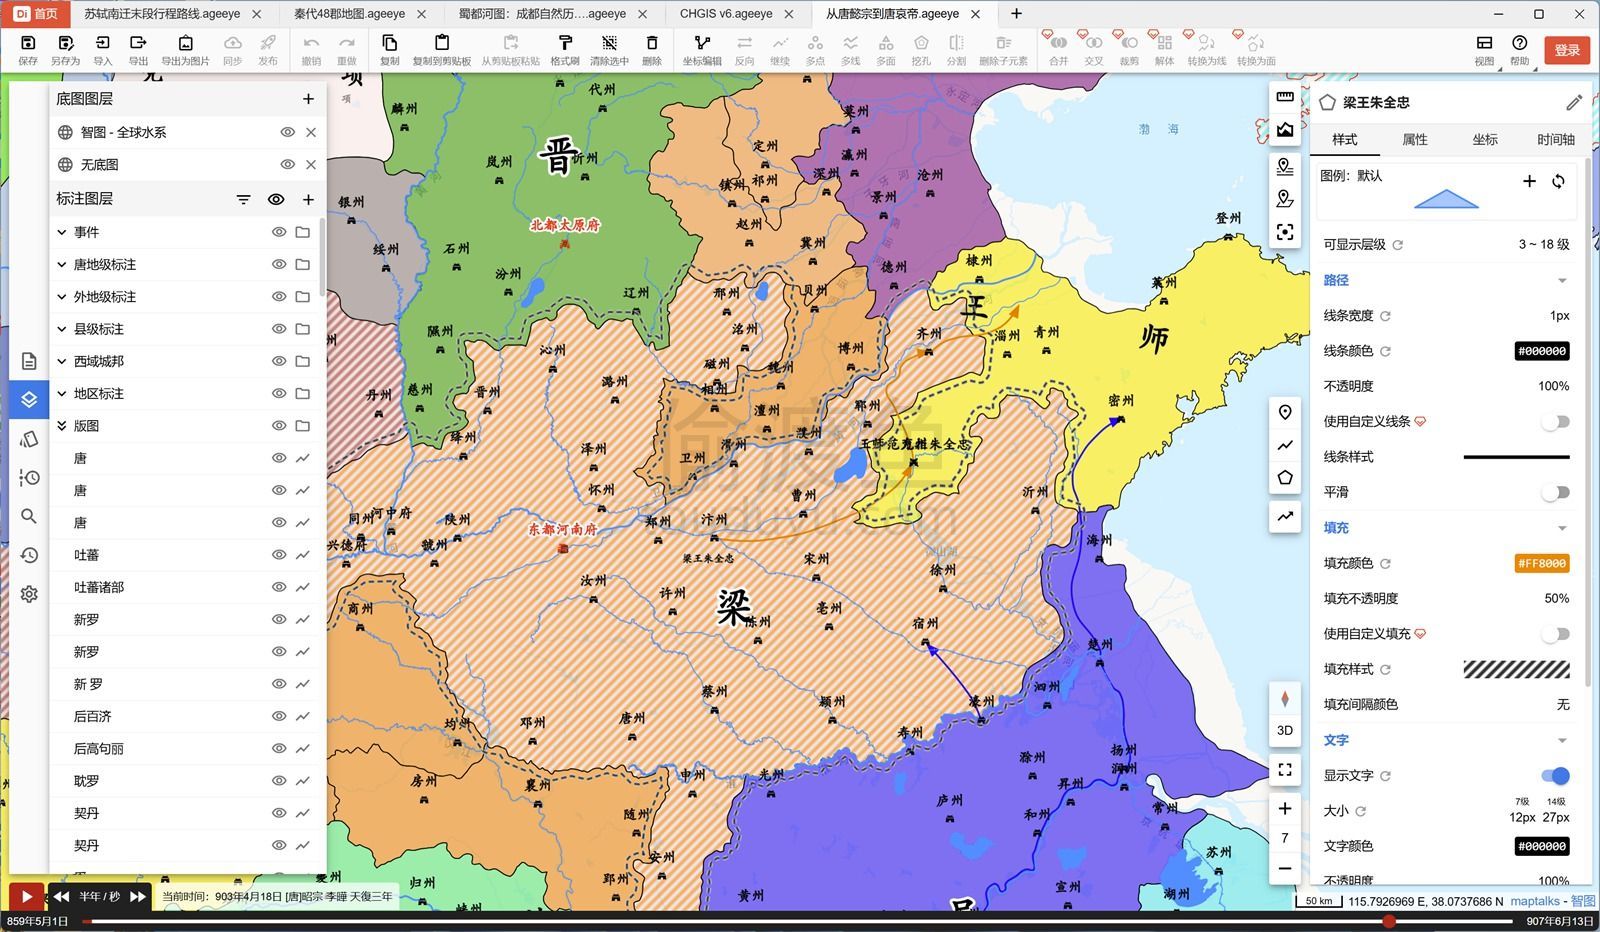The width and height of the screenshot is (1600, 932).
Task: Click Export as Image (导出为图片) icon
Action: point(185,49)
